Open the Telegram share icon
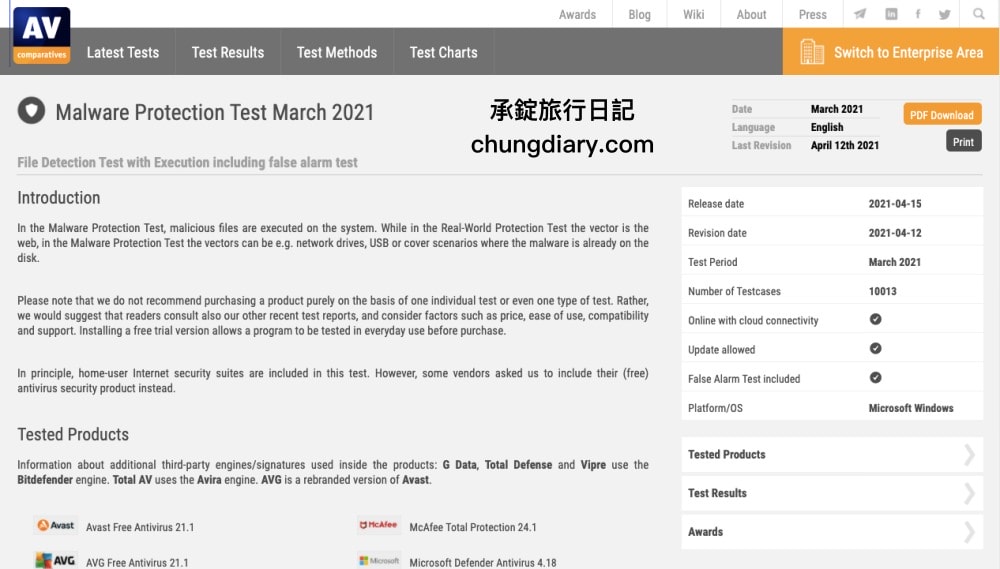The width and height of the screenshot is (1000, 569). (x=860, y=14)
